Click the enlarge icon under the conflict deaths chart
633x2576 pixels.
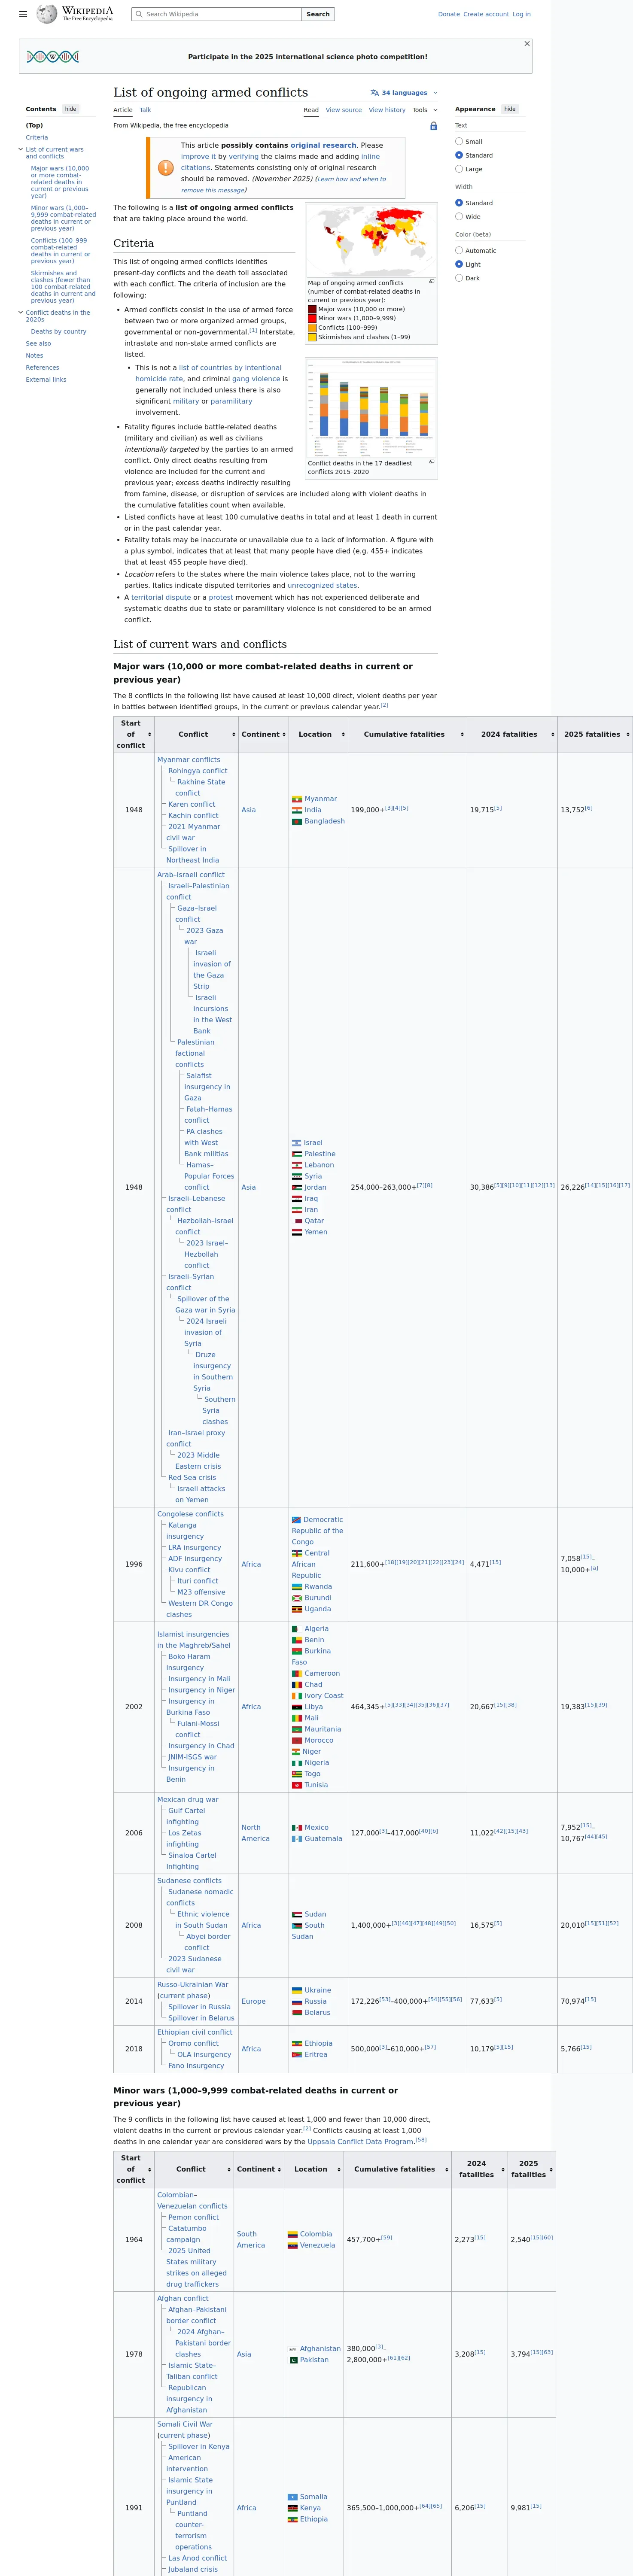(431, 462)
